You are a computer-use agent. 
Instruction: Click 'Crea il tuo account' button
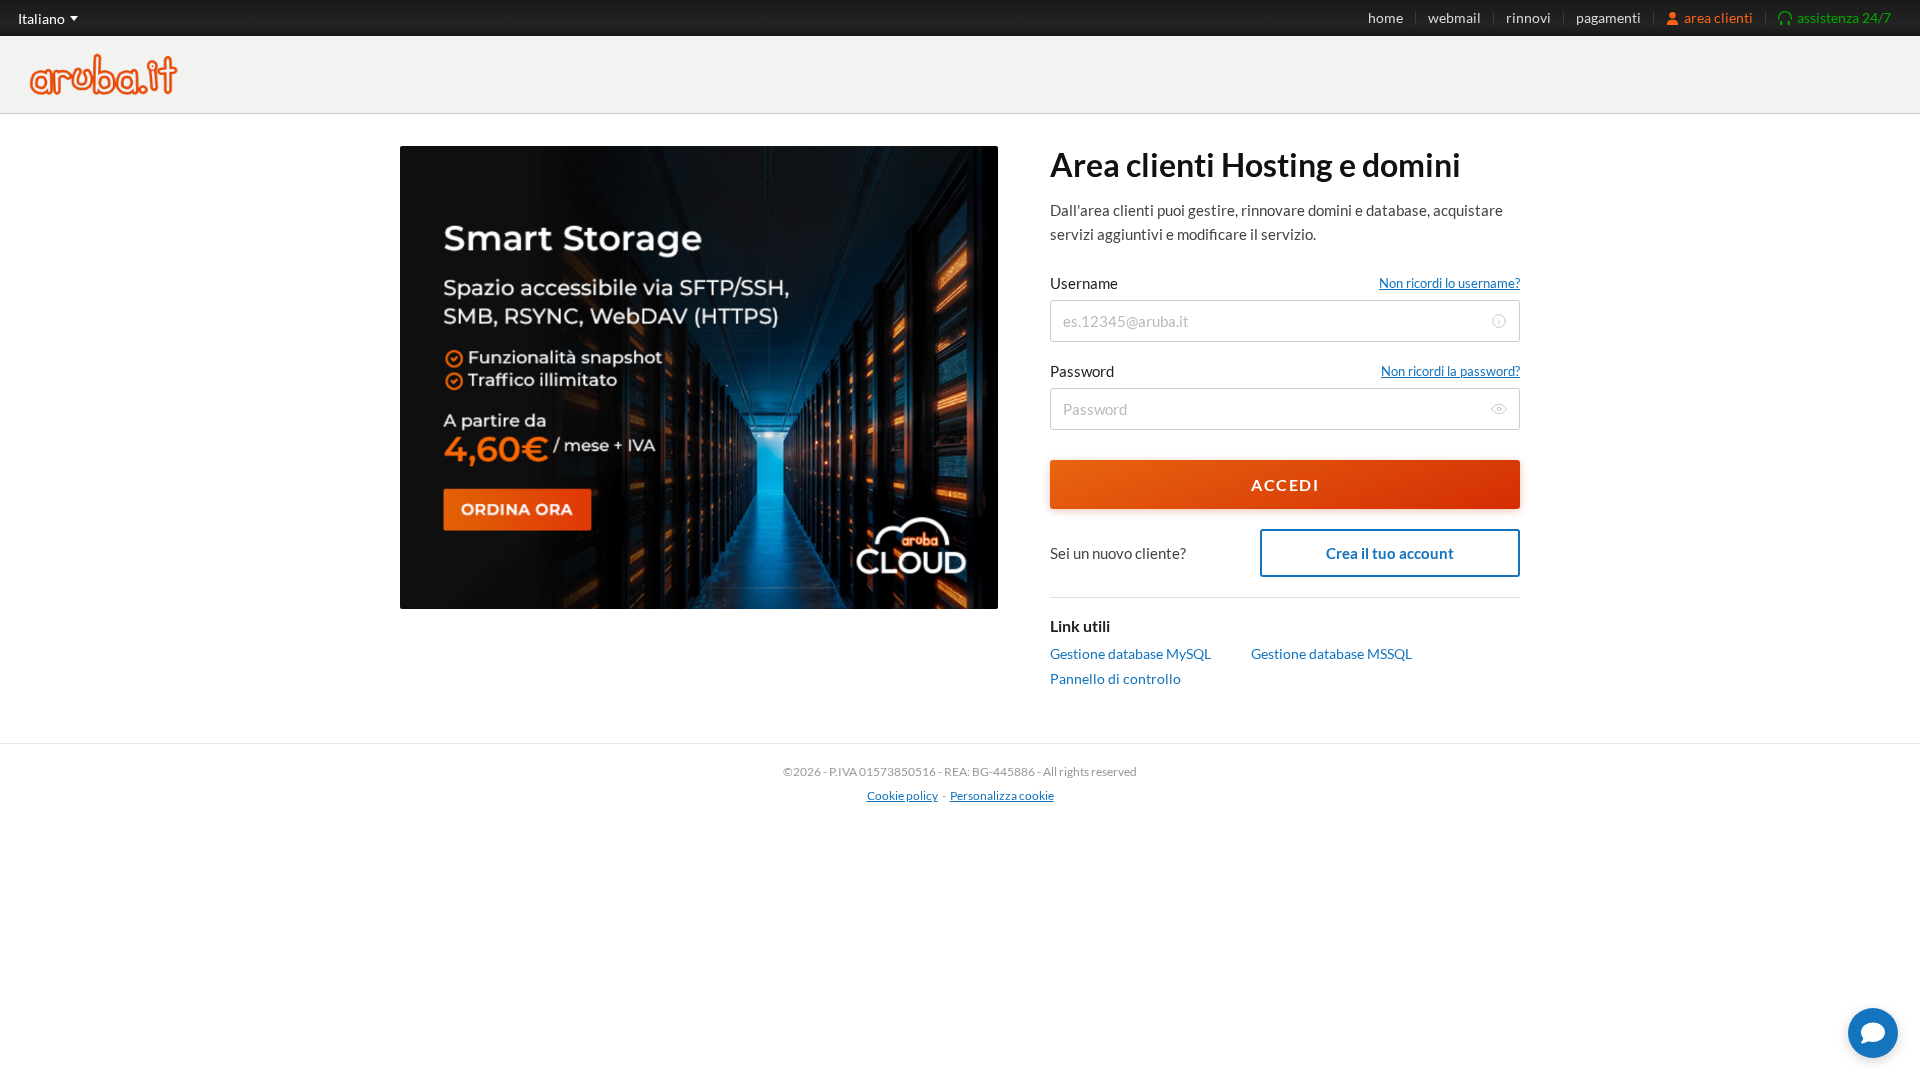[1390, 553]
